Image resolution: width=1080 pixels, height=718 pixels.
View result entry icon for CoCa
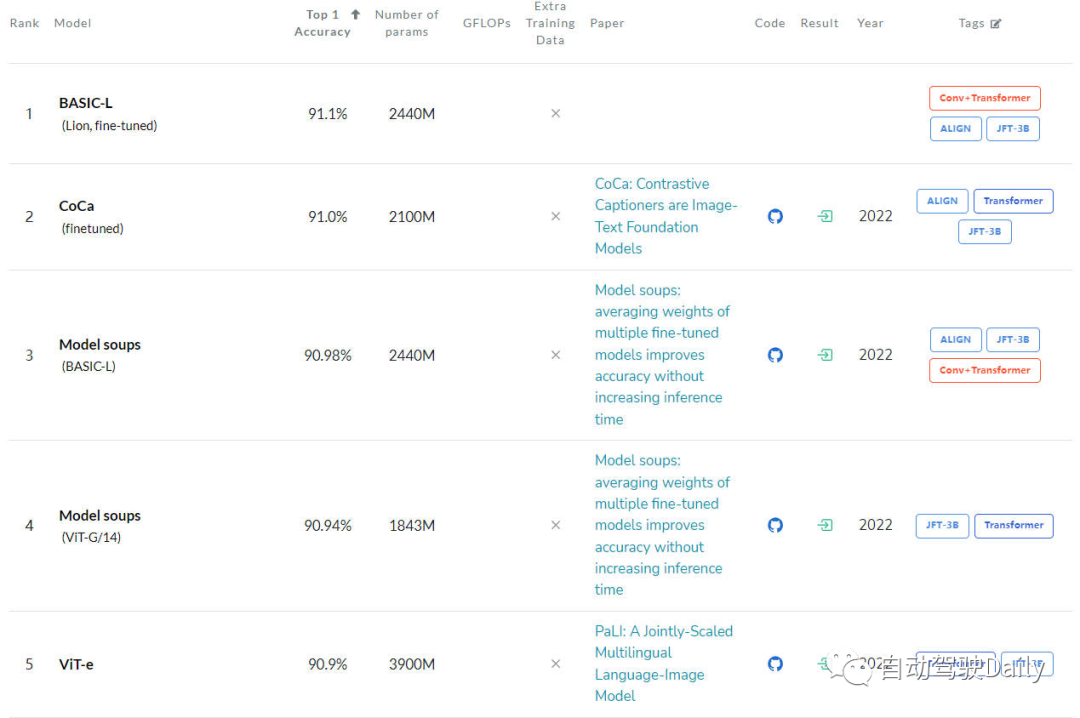[x=825, y=216]
